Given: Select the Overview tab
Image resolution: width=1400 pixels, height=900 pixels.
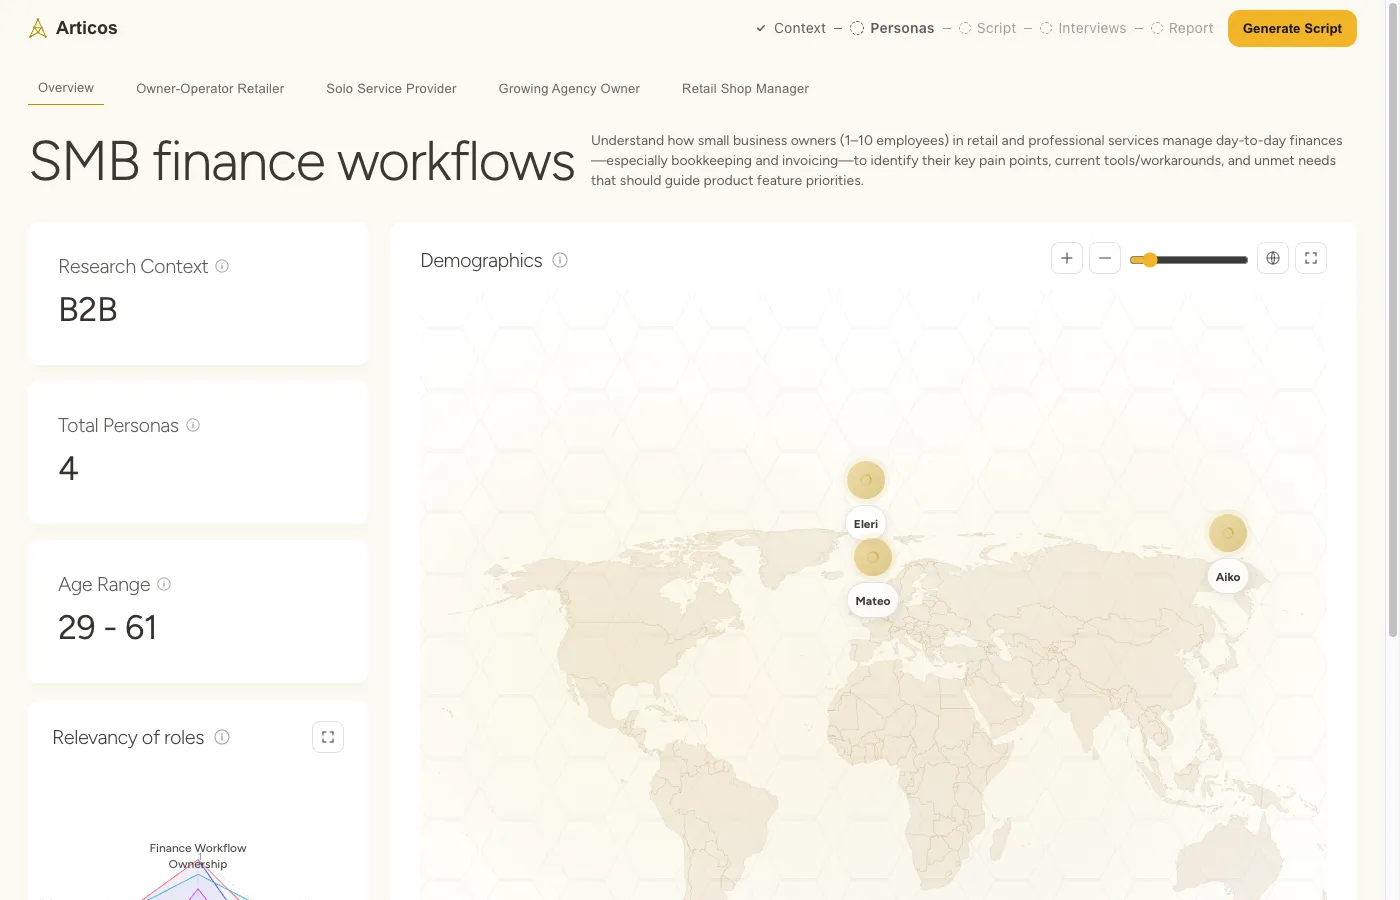Looking at the screenshot, I should pyautogui.click(x=66, y=88).
